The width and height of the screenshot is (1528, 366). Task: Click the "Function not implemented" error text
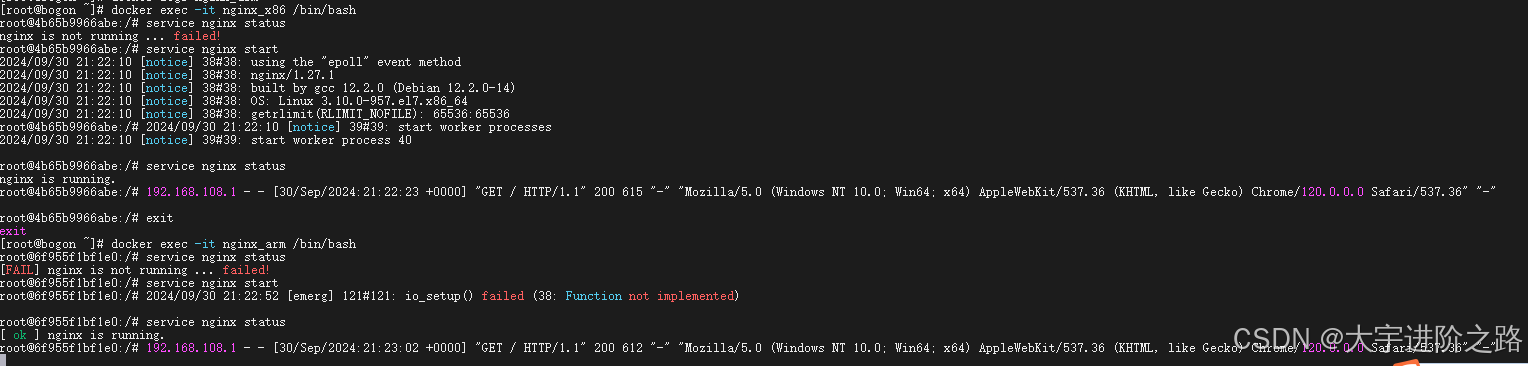[649, 296]
